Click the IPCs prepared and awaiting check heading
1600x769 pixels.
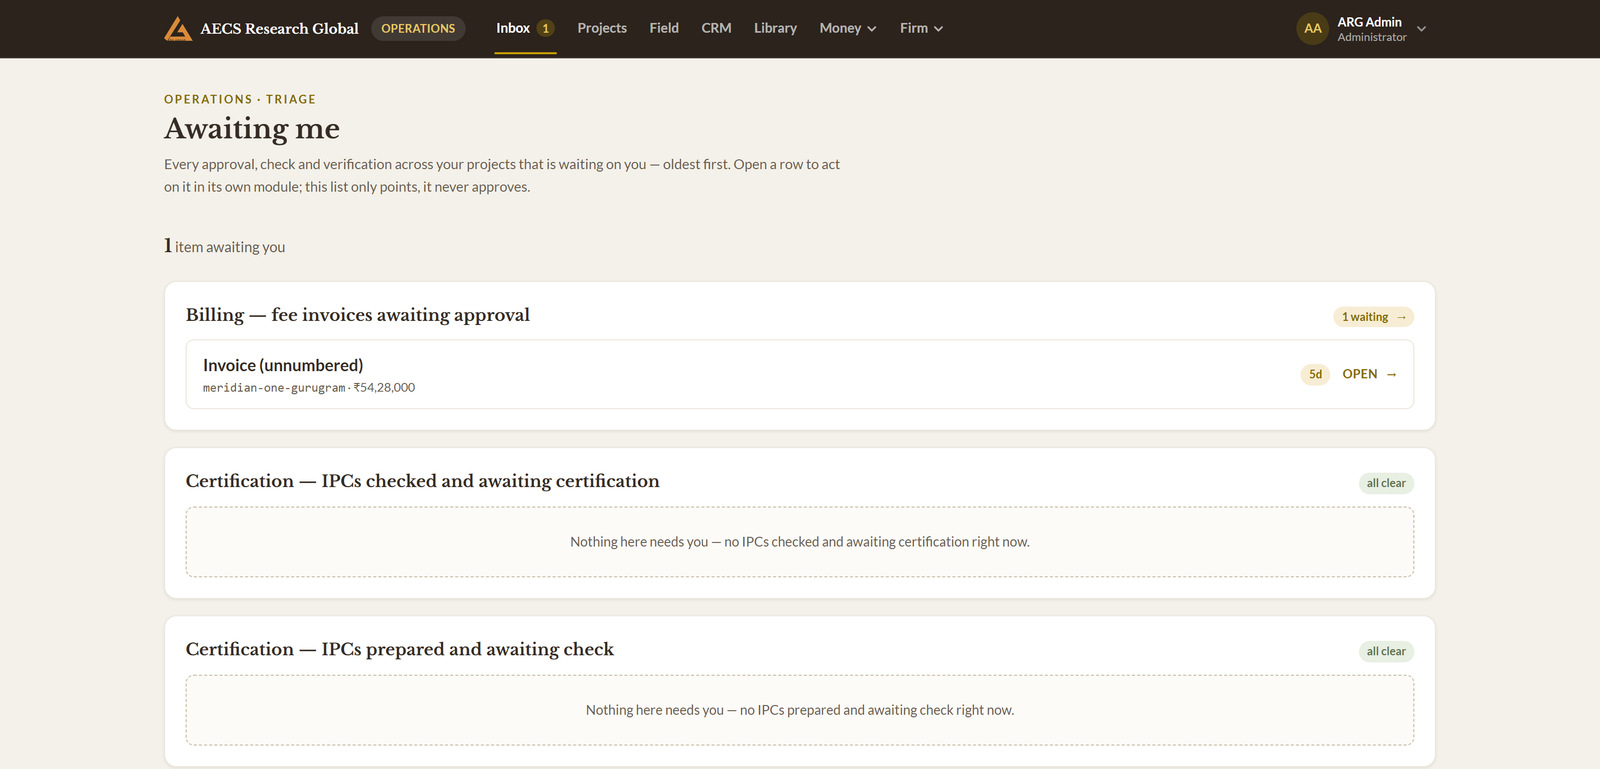tap(400, 649)
